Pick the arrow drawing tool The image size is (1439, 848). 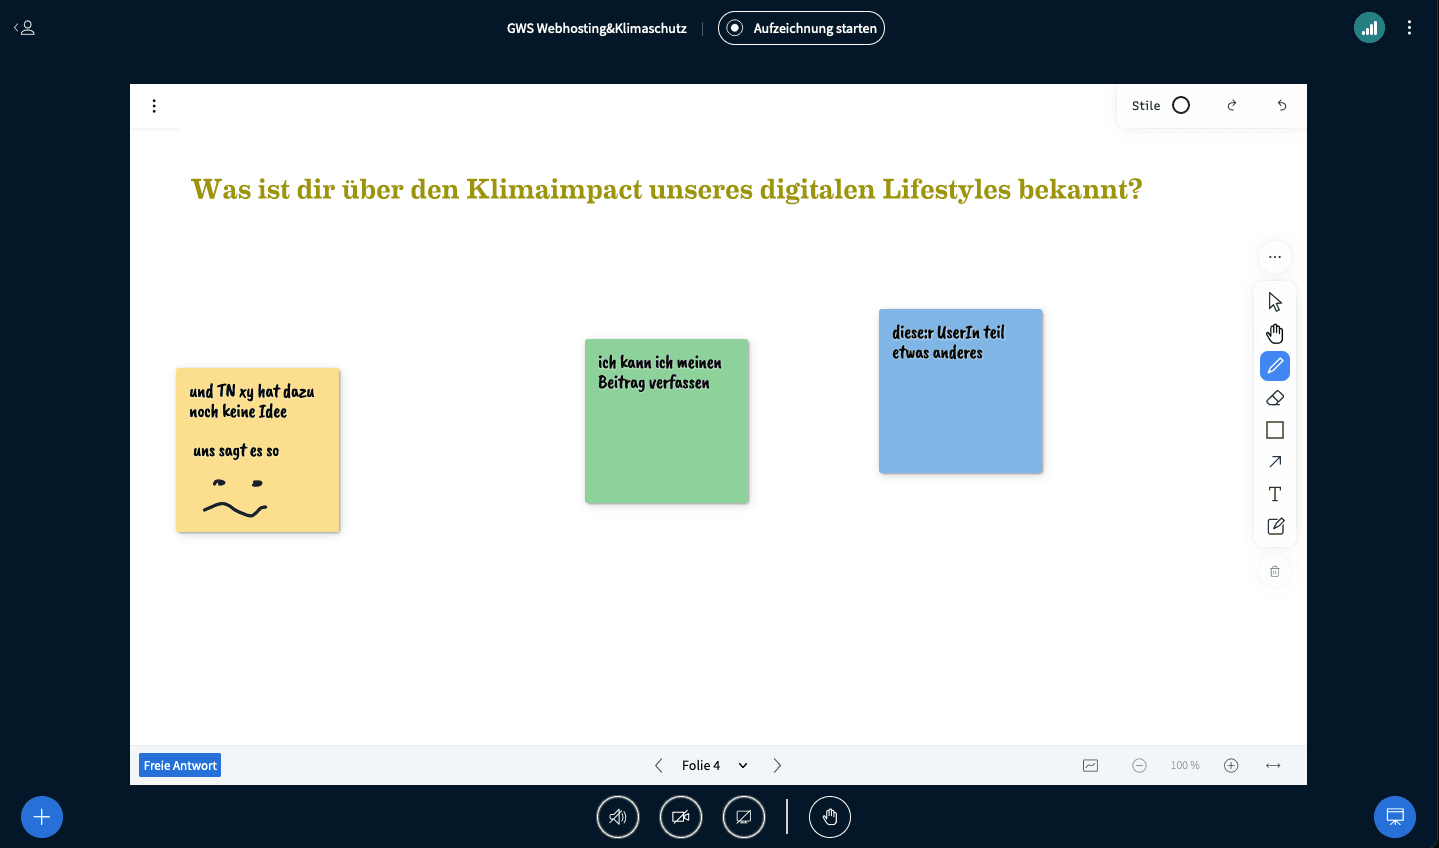pyautogui.click(x=1275, y=462)
